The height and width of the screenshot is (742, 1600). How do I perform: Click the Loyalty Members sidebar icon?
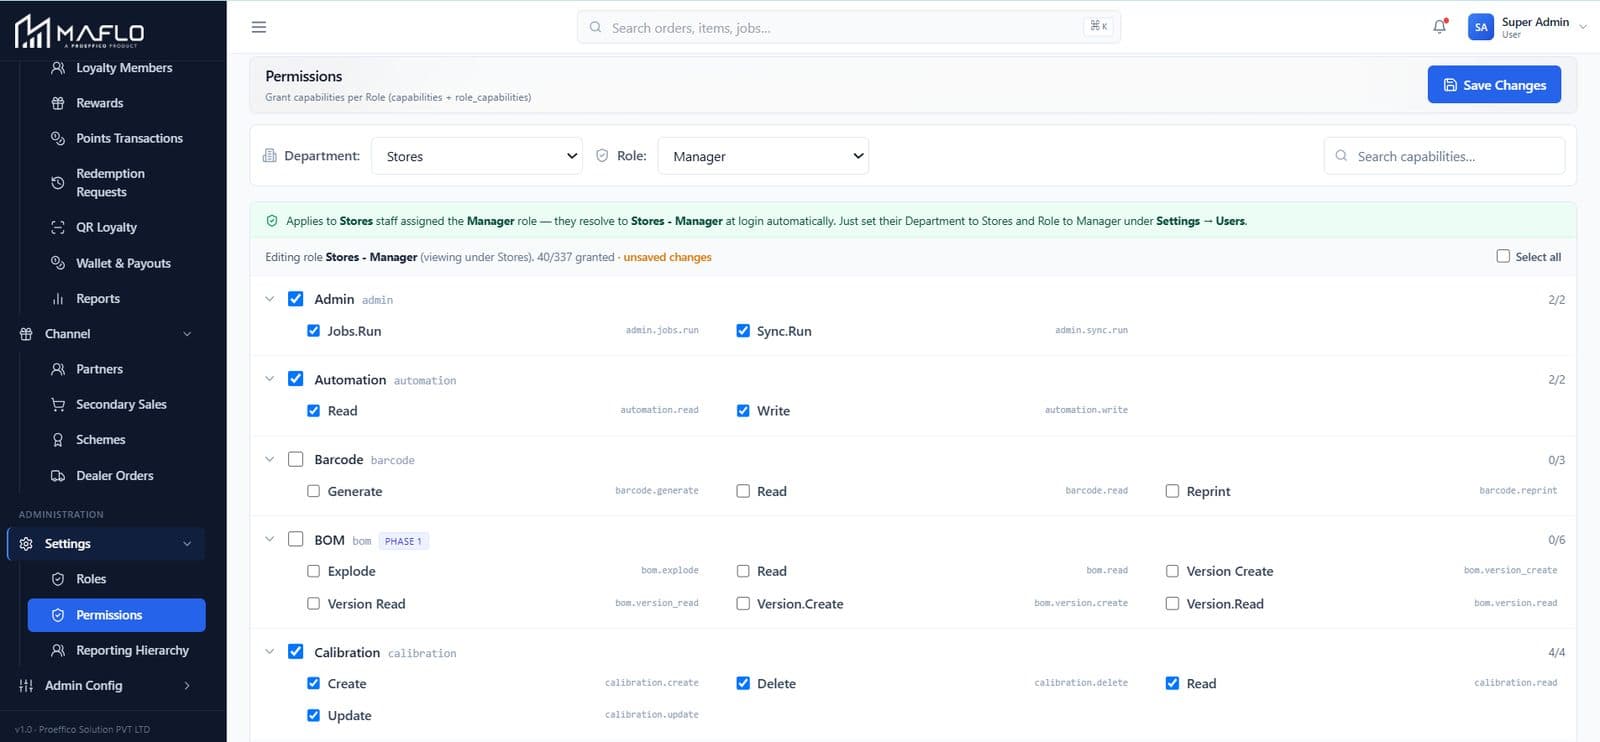tap(58, 68)
